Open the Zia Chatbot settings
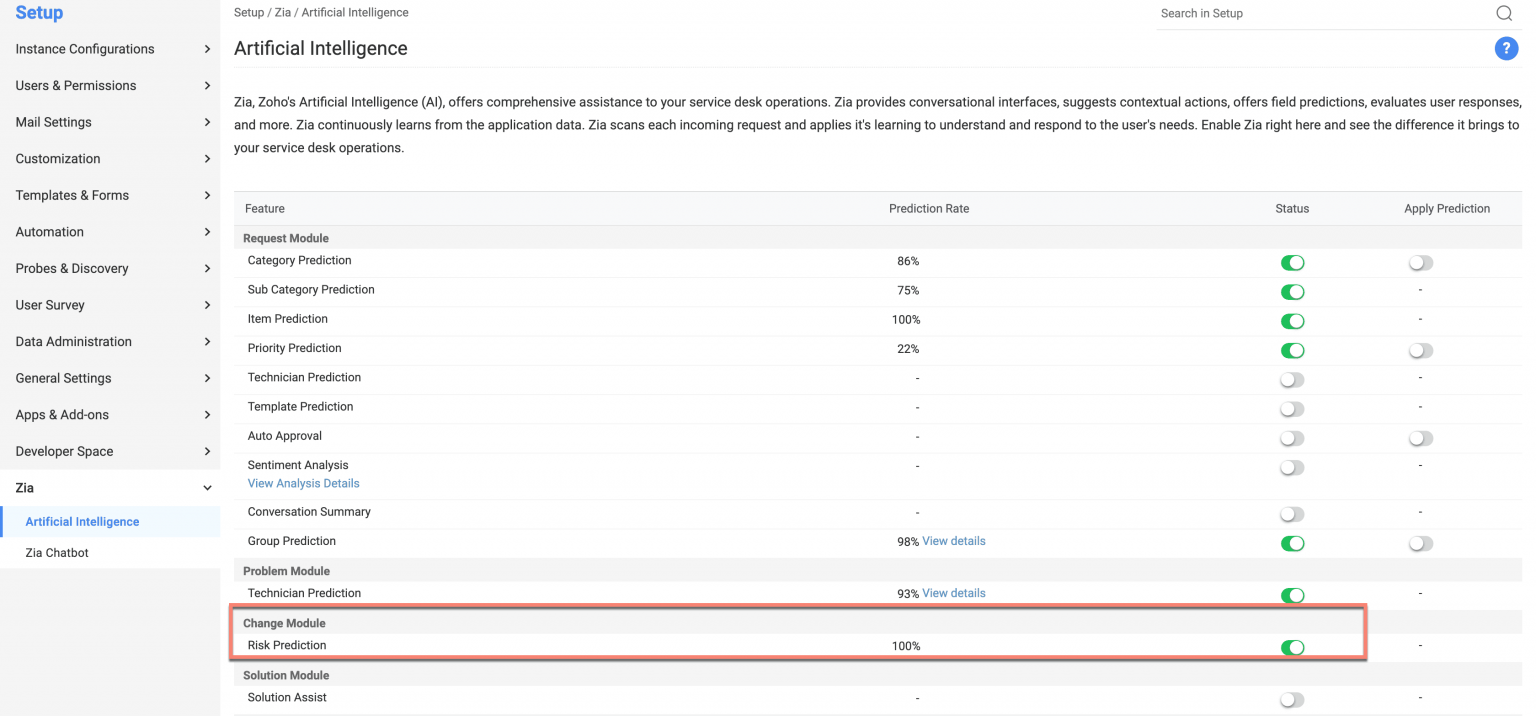The height and width of the screenshot is (716, 1536). click(x=57, y=552)
